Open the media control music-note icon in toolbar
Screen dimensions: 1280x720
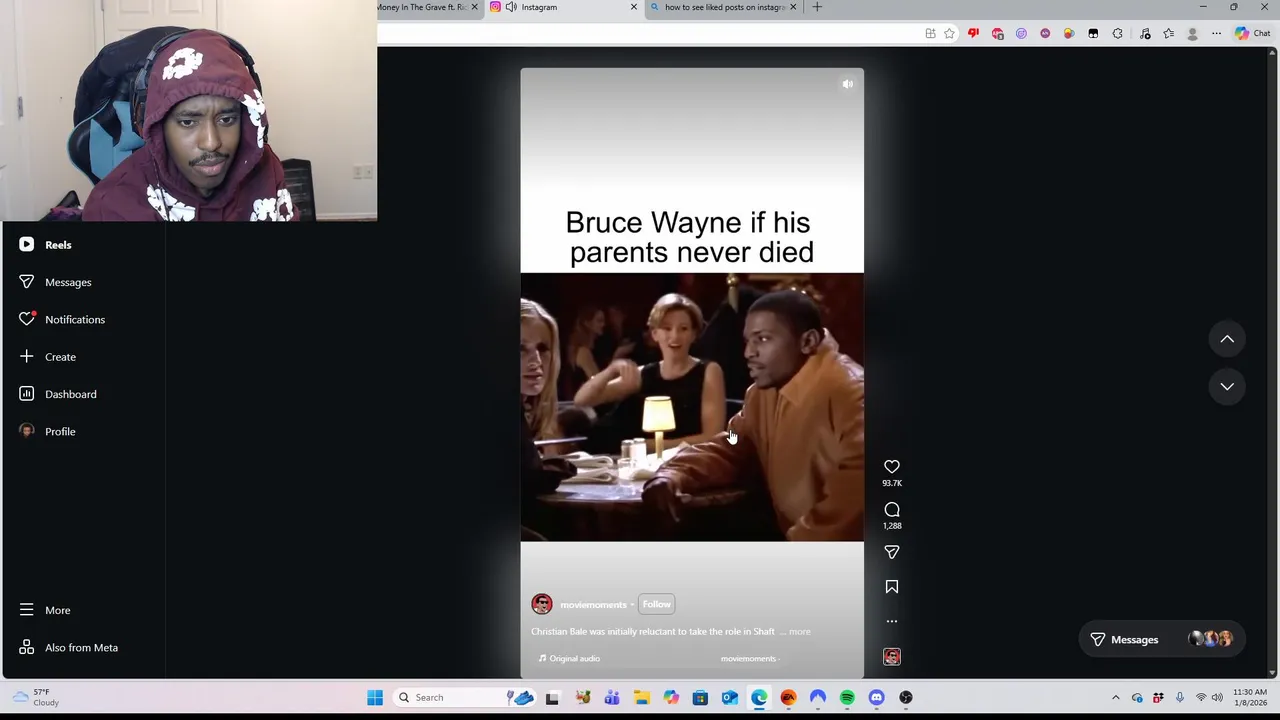pos(1145,33)
